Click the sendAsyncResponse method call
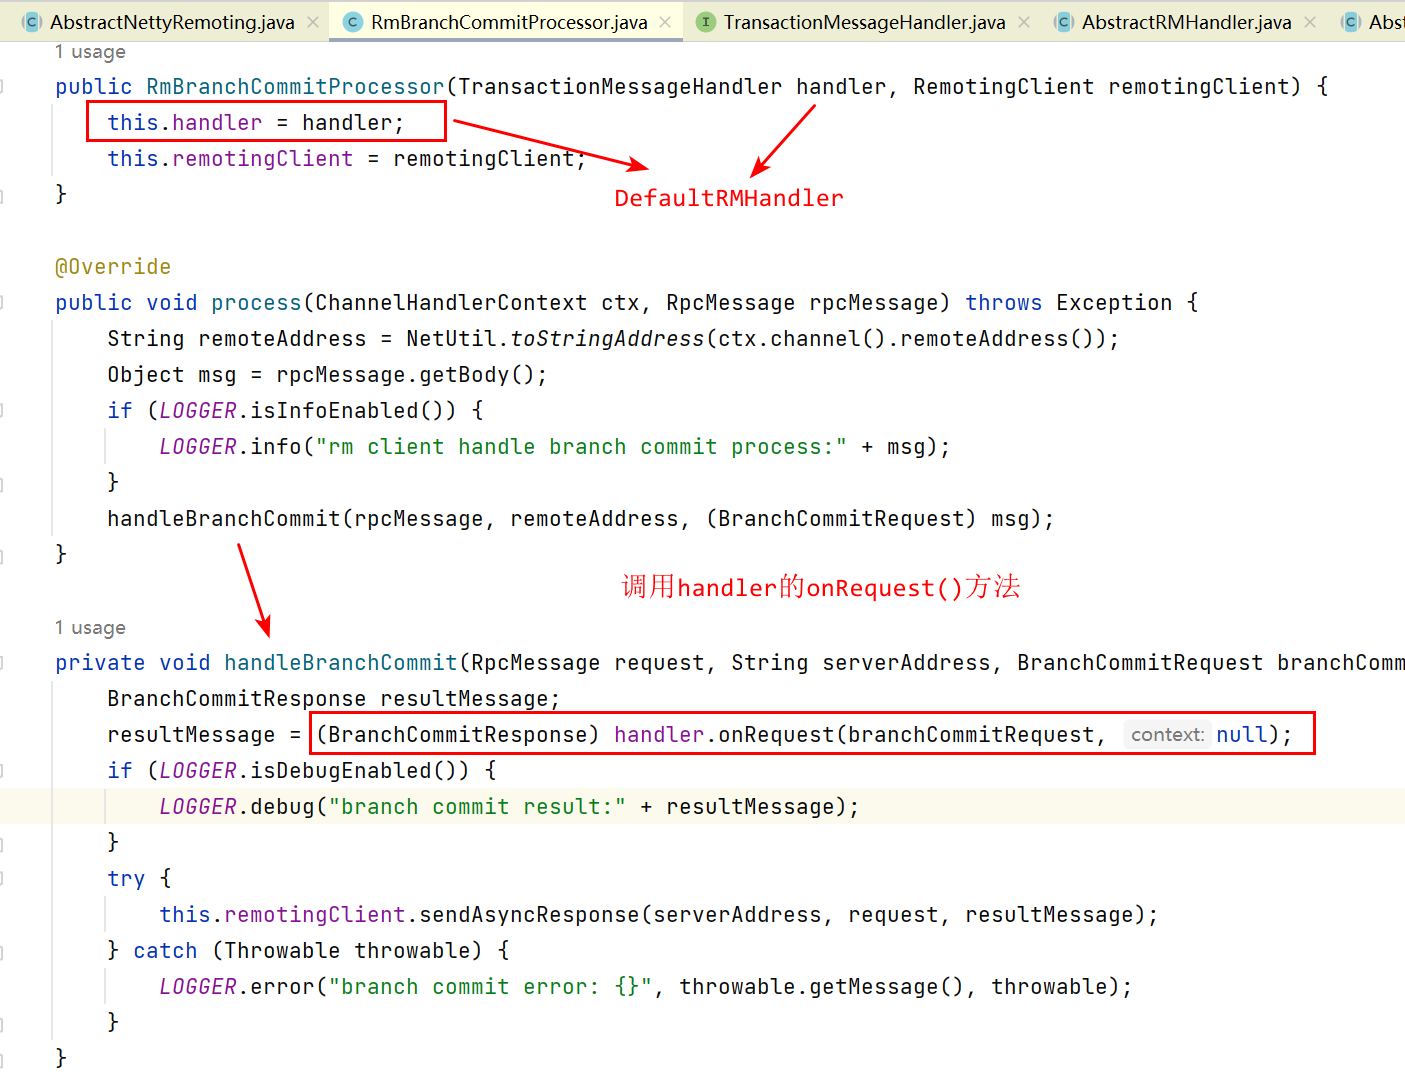This screenshot has width=1405, height=1083. (529, 915)
